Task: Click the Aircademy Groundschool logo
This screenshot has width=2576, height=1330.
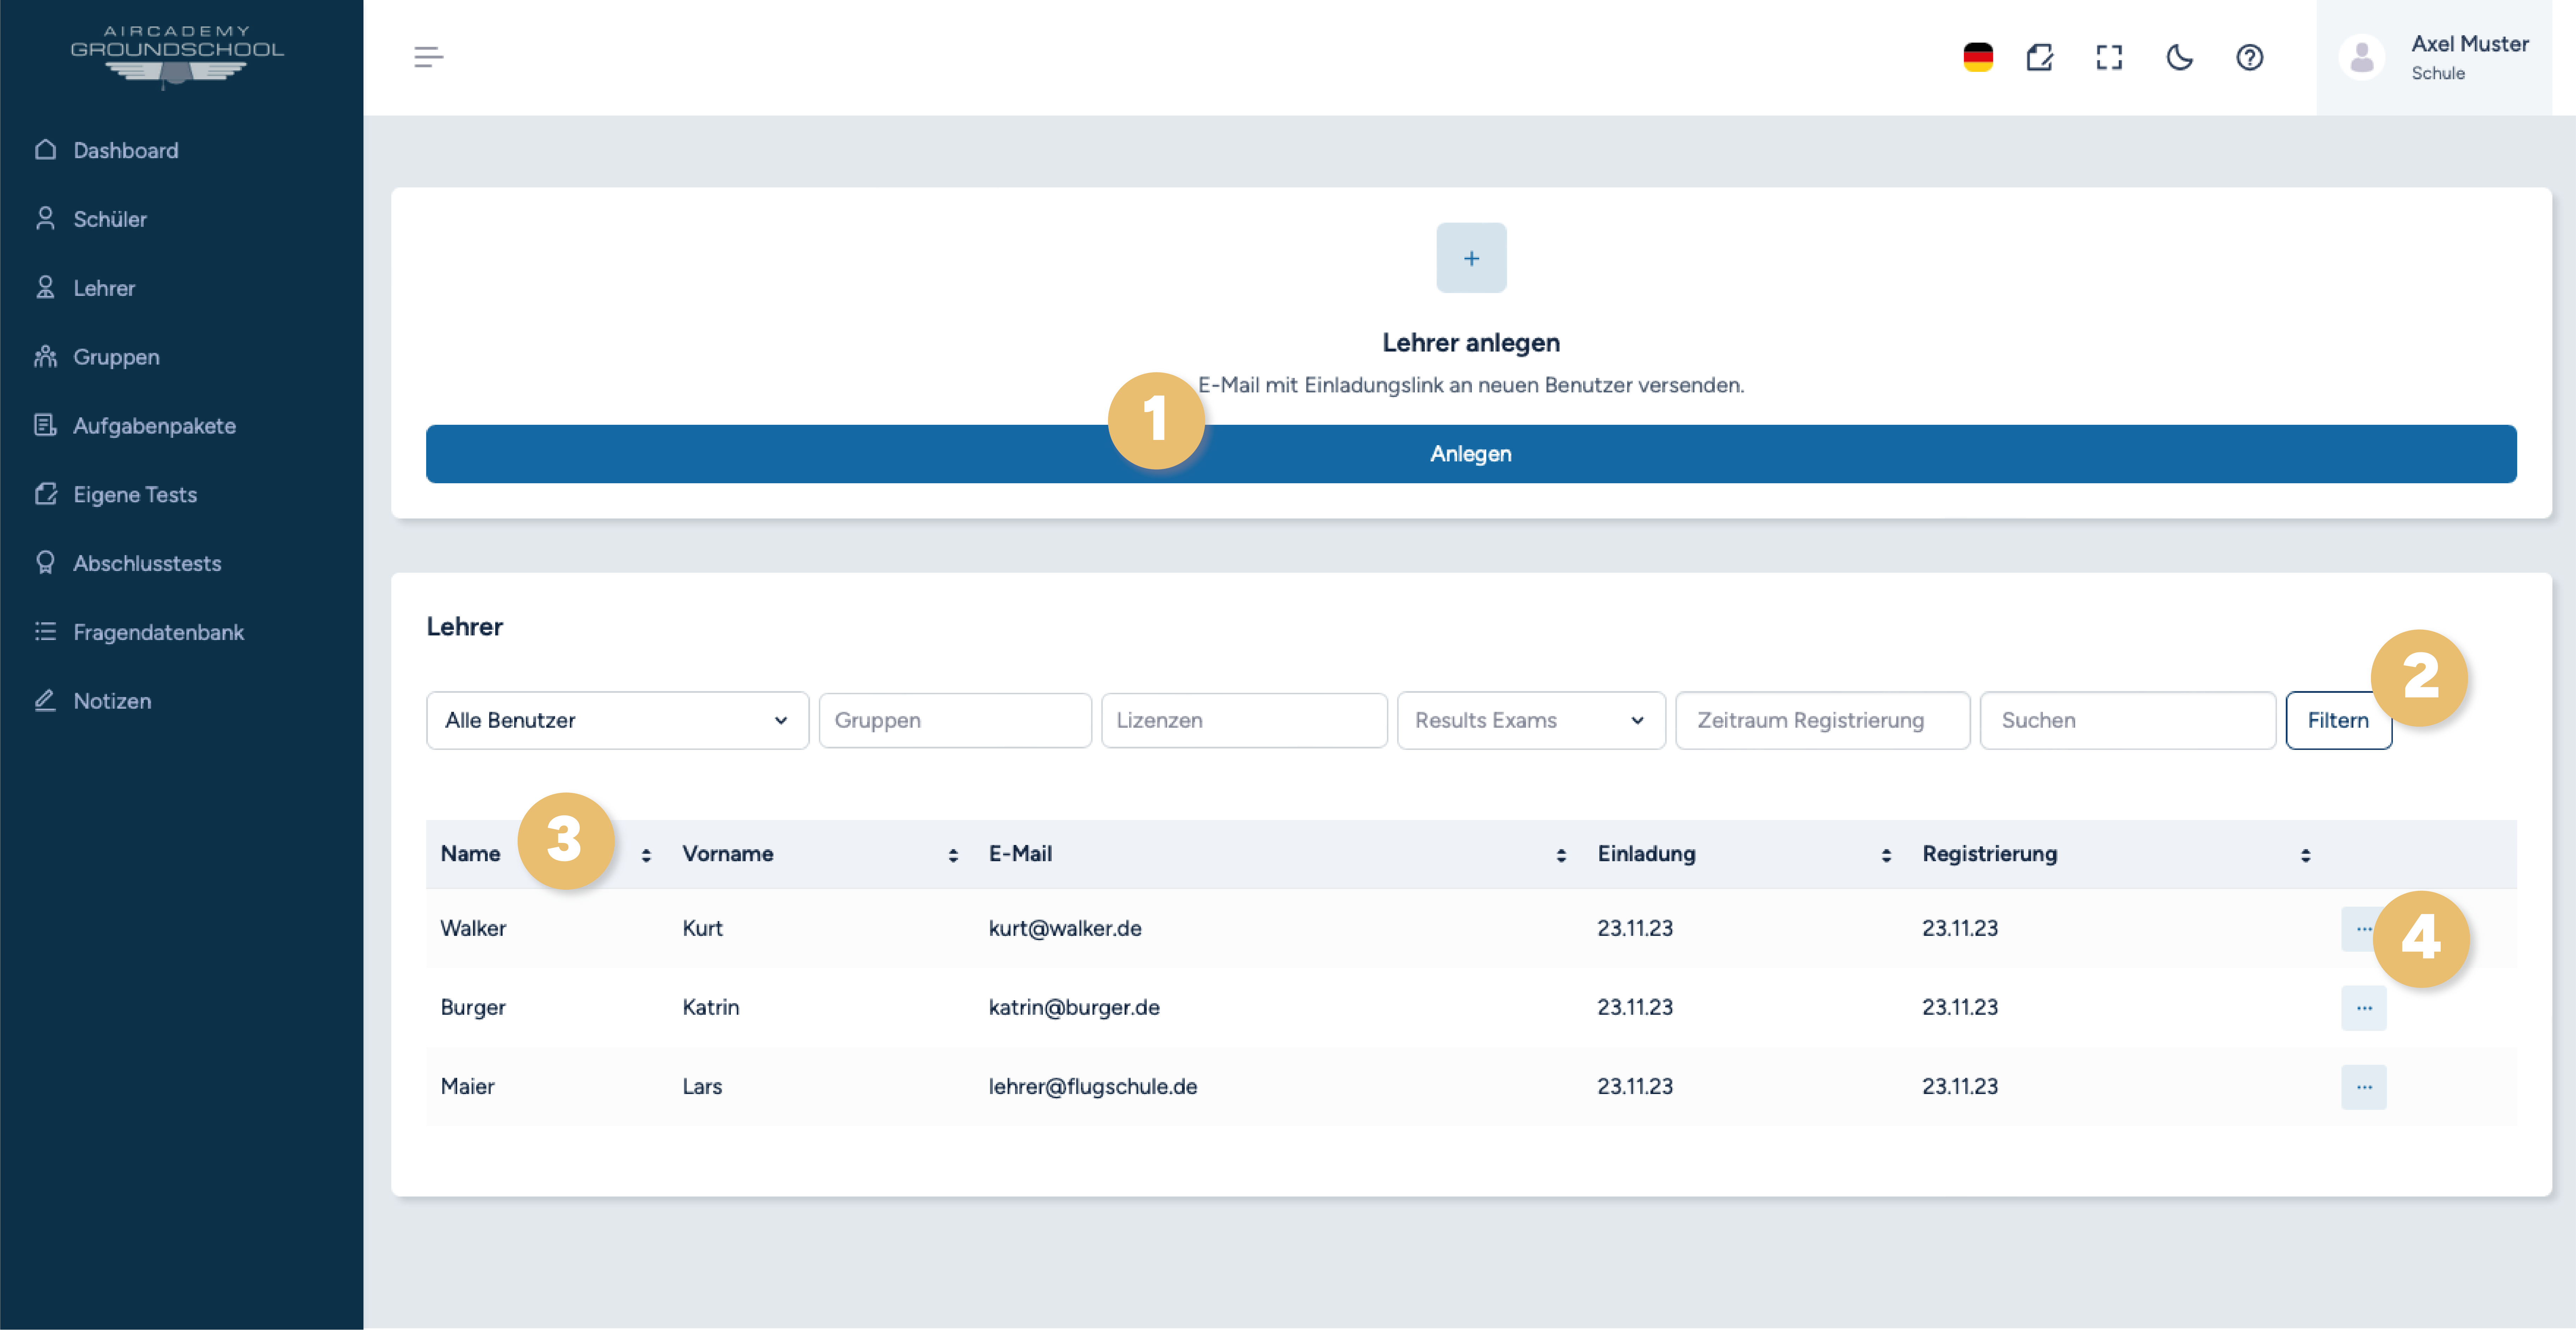Action: pyautogui.click(x=177, y=57)
